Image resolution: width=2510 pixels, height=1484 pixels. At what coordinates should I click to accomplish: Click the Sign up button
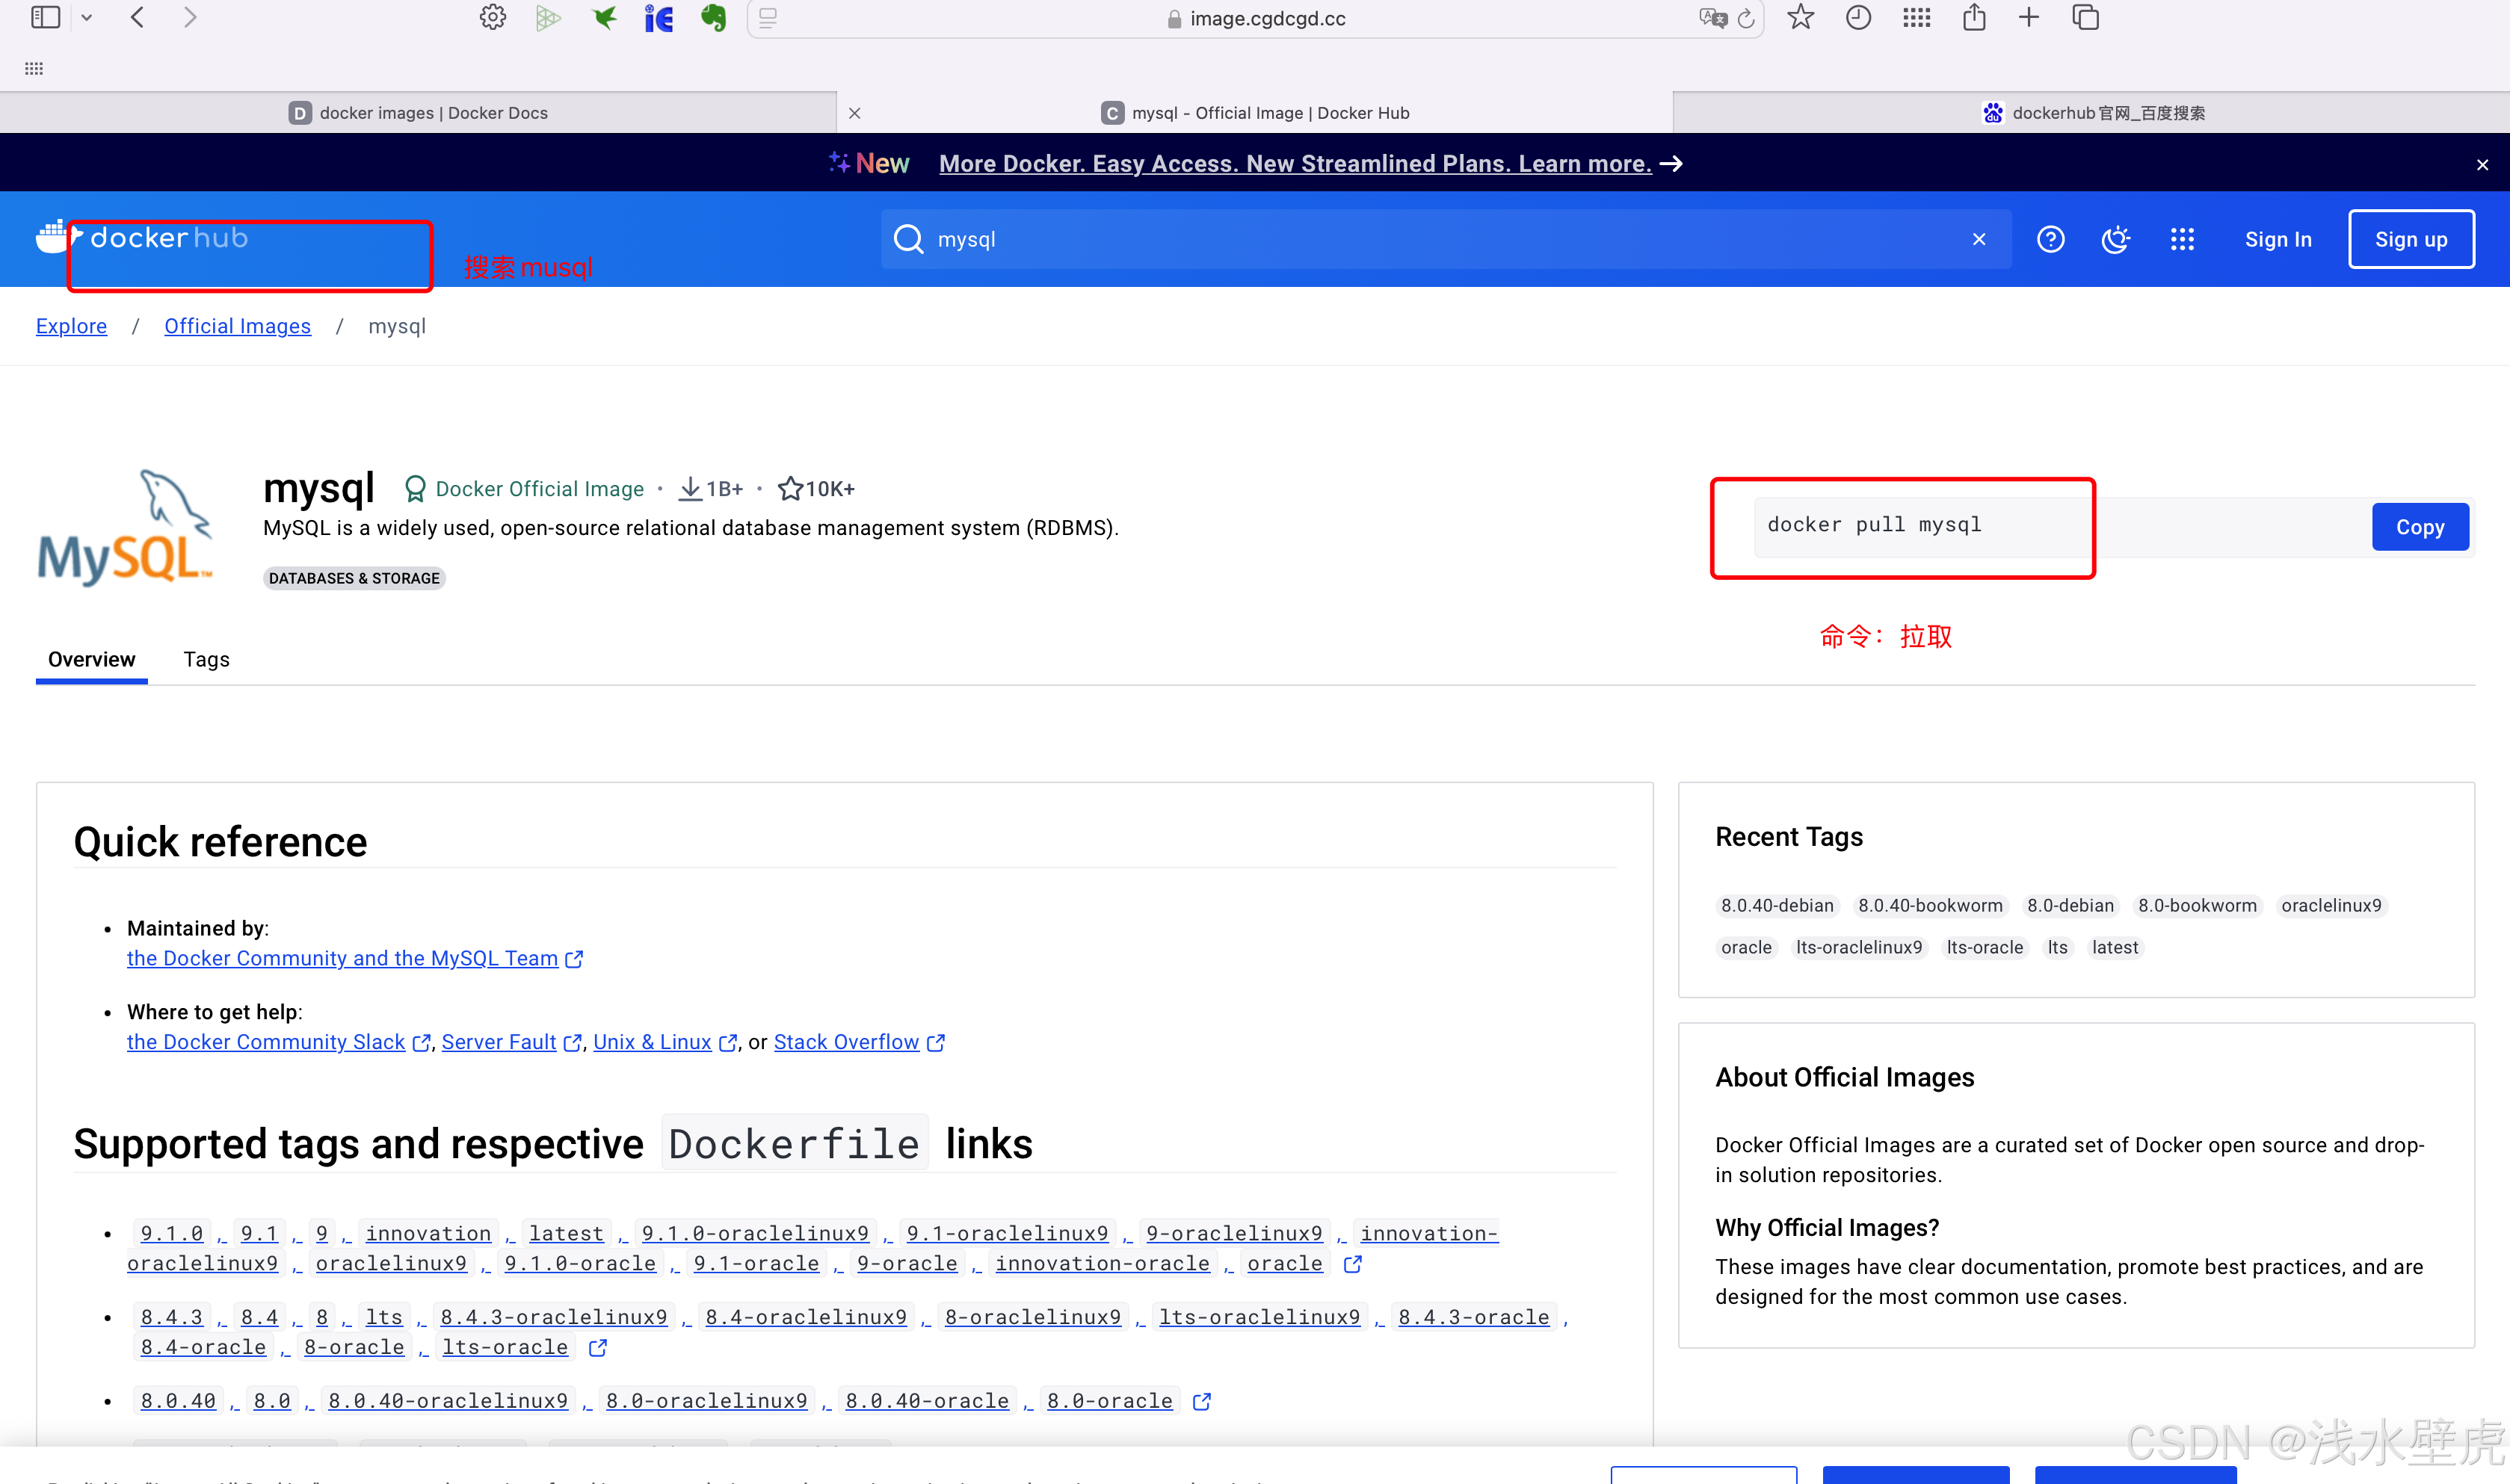click(x=2411, y=239)
